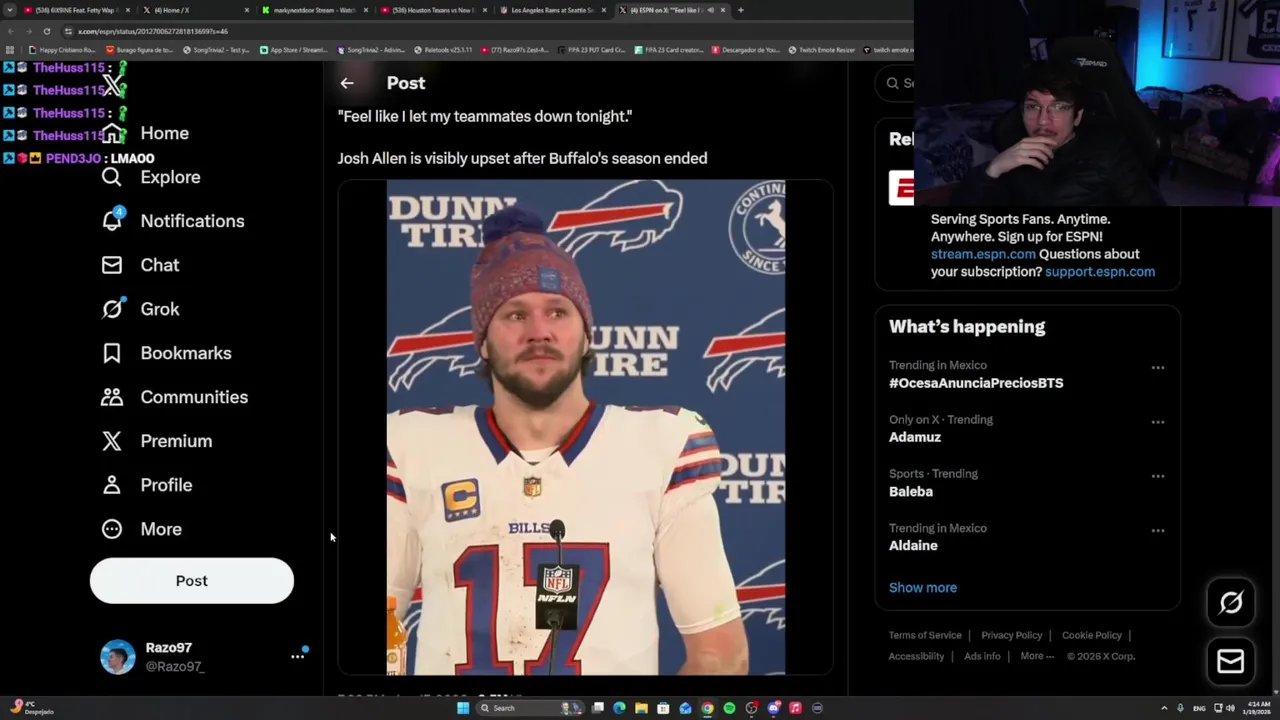Open Razo97 account menu dots

(x=297, y=656)
